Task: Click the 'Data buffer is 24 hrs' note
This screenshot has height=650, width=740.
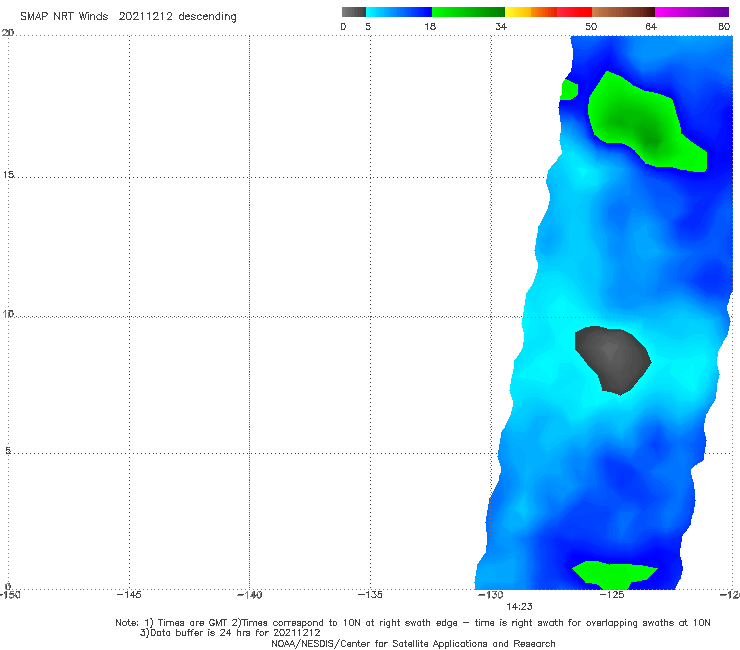Action: point(230,633)
